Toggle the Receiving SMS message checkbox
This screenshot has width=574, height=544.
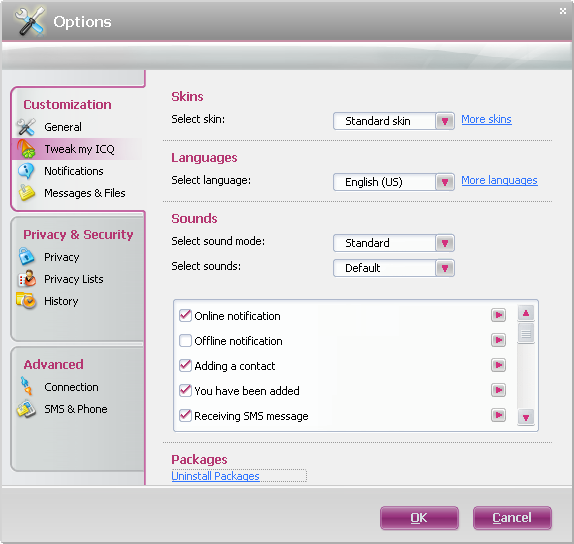[185, 416]
